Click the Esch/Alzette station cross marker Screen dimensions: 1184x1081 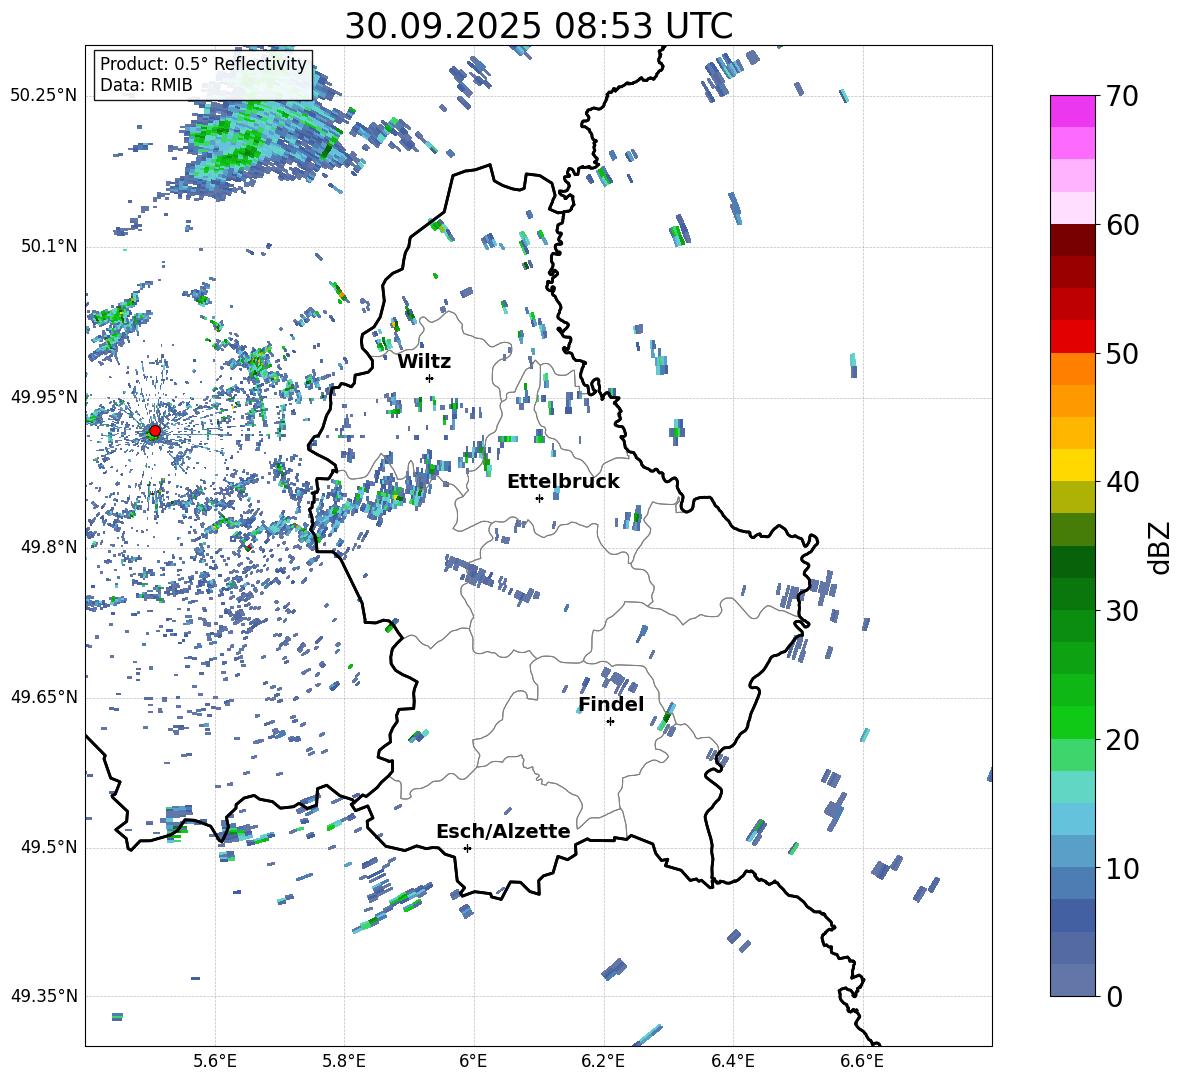coord(467,848)
